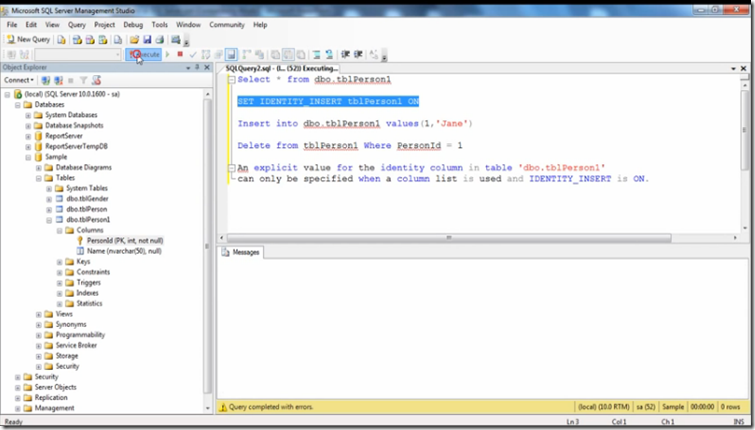Collapse the Select statement outline in the editor

[231, 79]
